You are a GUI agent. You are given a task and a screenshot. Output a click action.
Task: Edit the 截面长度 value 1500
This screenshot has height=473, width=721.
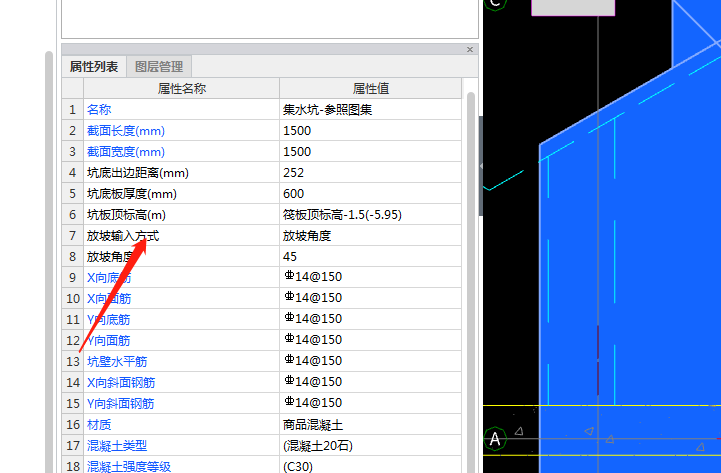pos(371,131)
